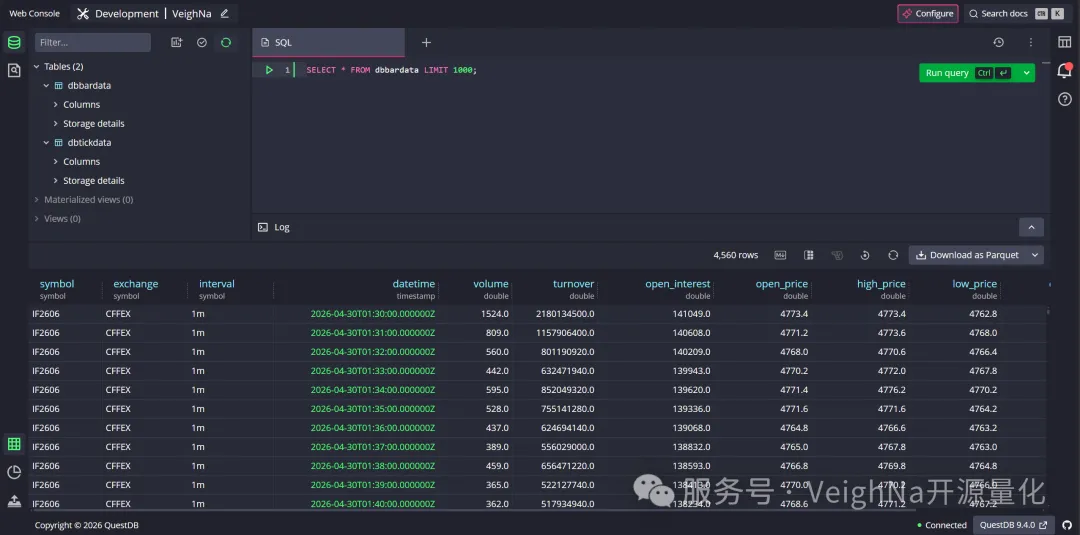Edit the VeighNa instance name

point(225,14)
